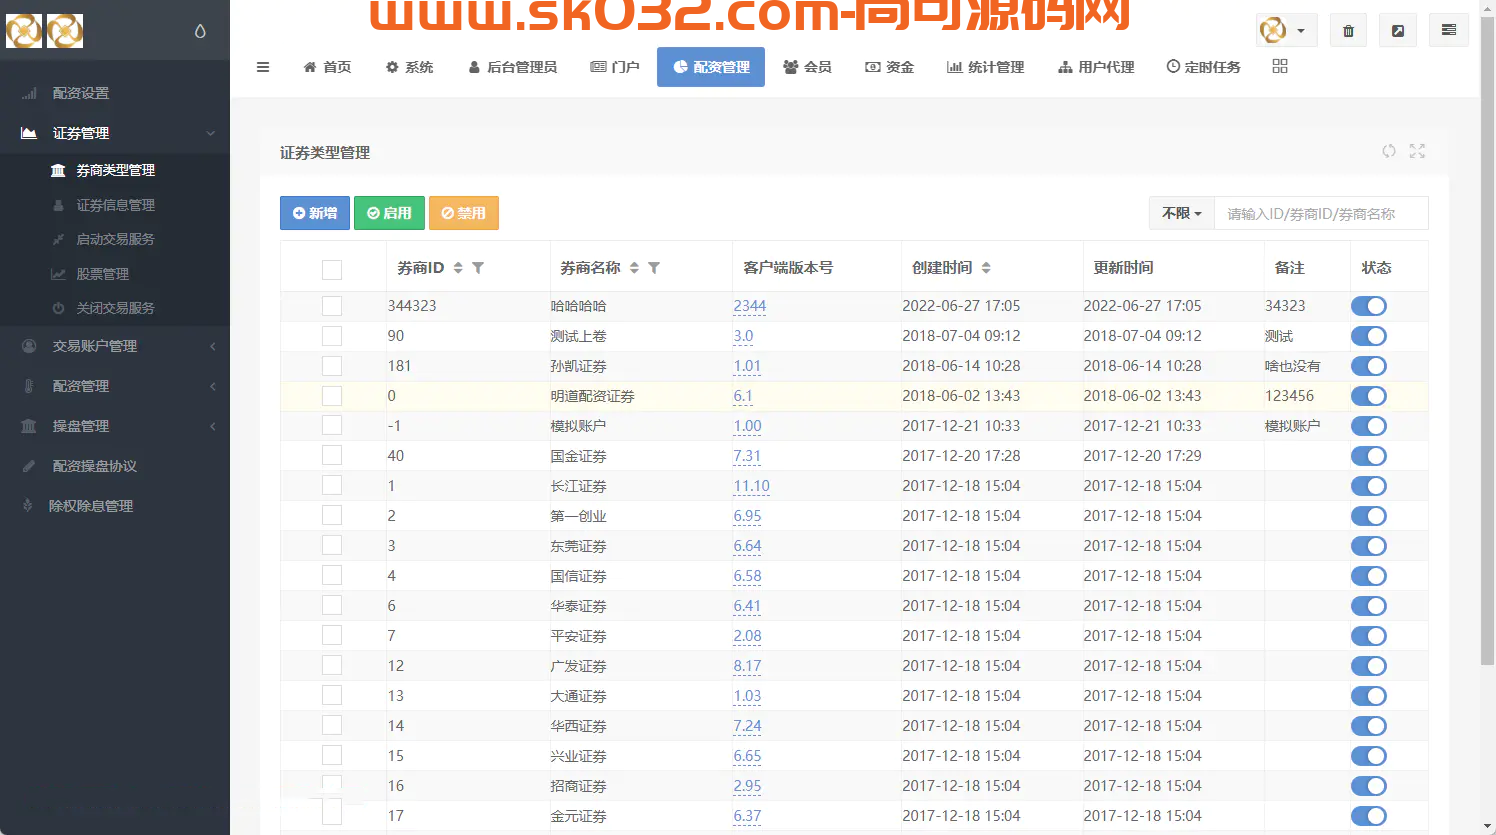Expand 交易账户管理 sidebar section
This screenshot has height=835, width=1496.
115,346
